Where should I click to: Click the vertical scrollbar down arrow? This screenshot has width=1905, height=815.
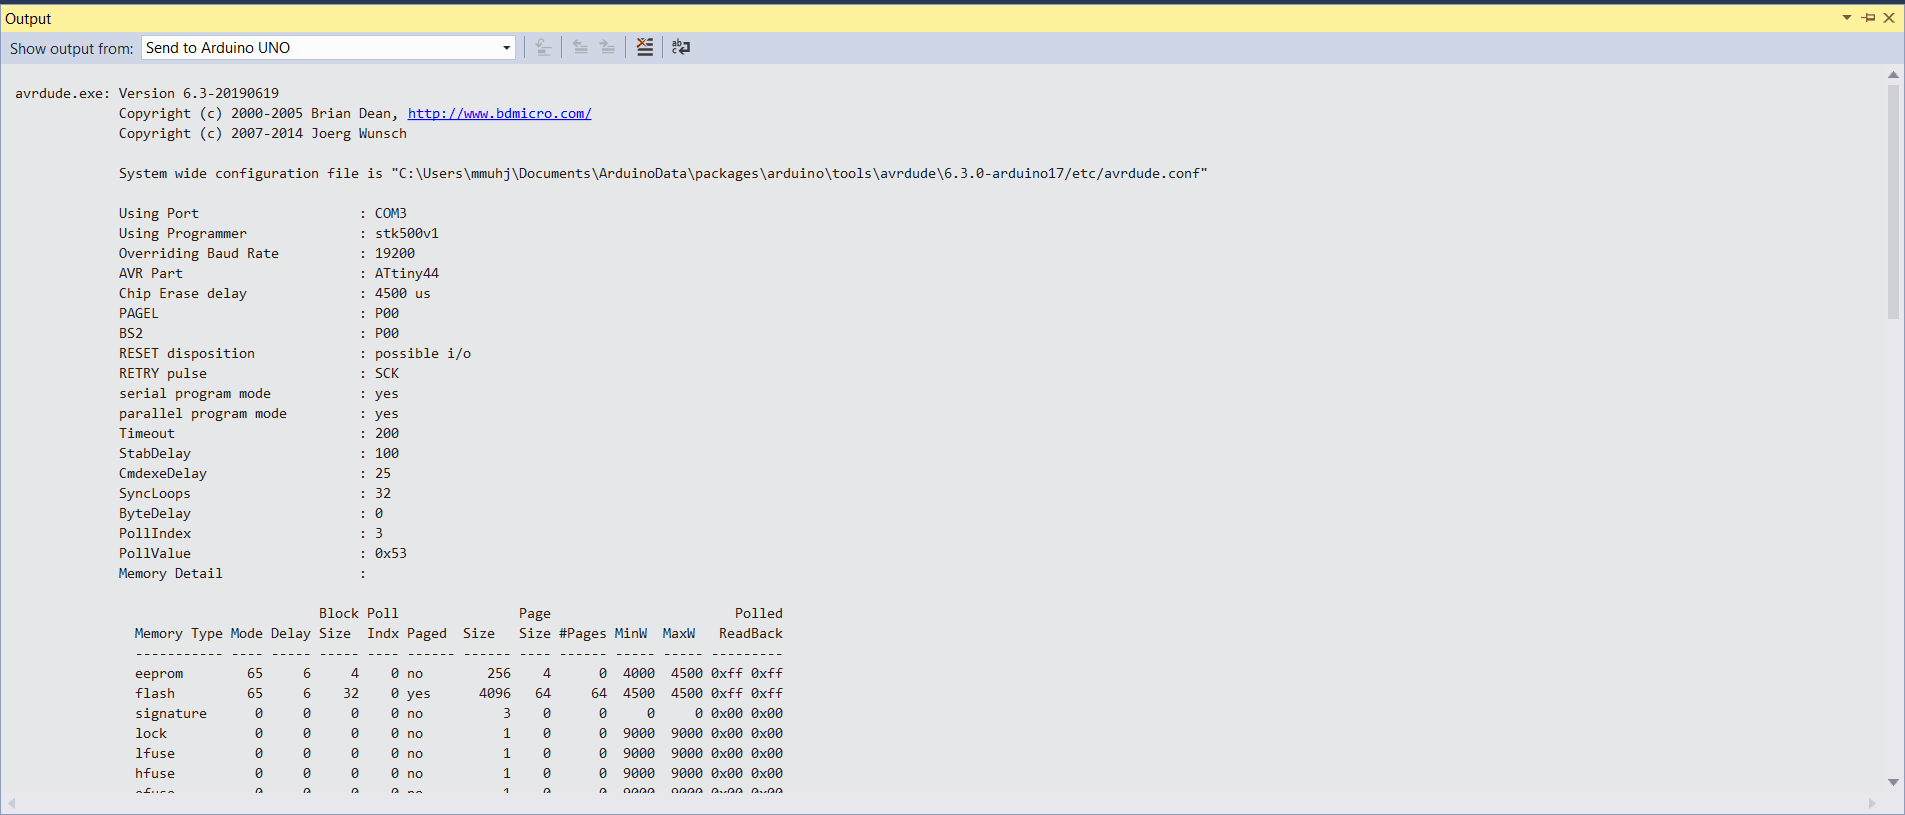coord(1893,782)
